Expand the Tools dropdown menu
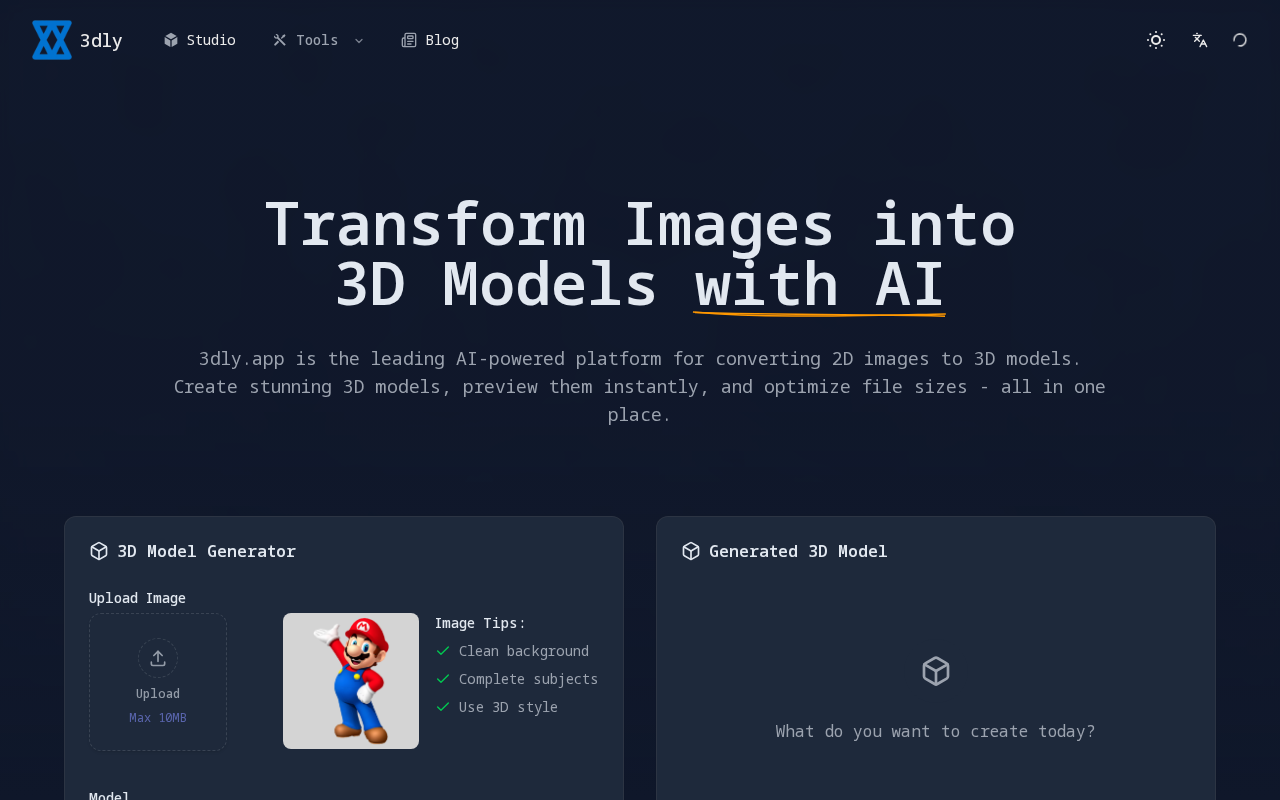The height and width of the screenshot is (800, 1280). [318, 40]
